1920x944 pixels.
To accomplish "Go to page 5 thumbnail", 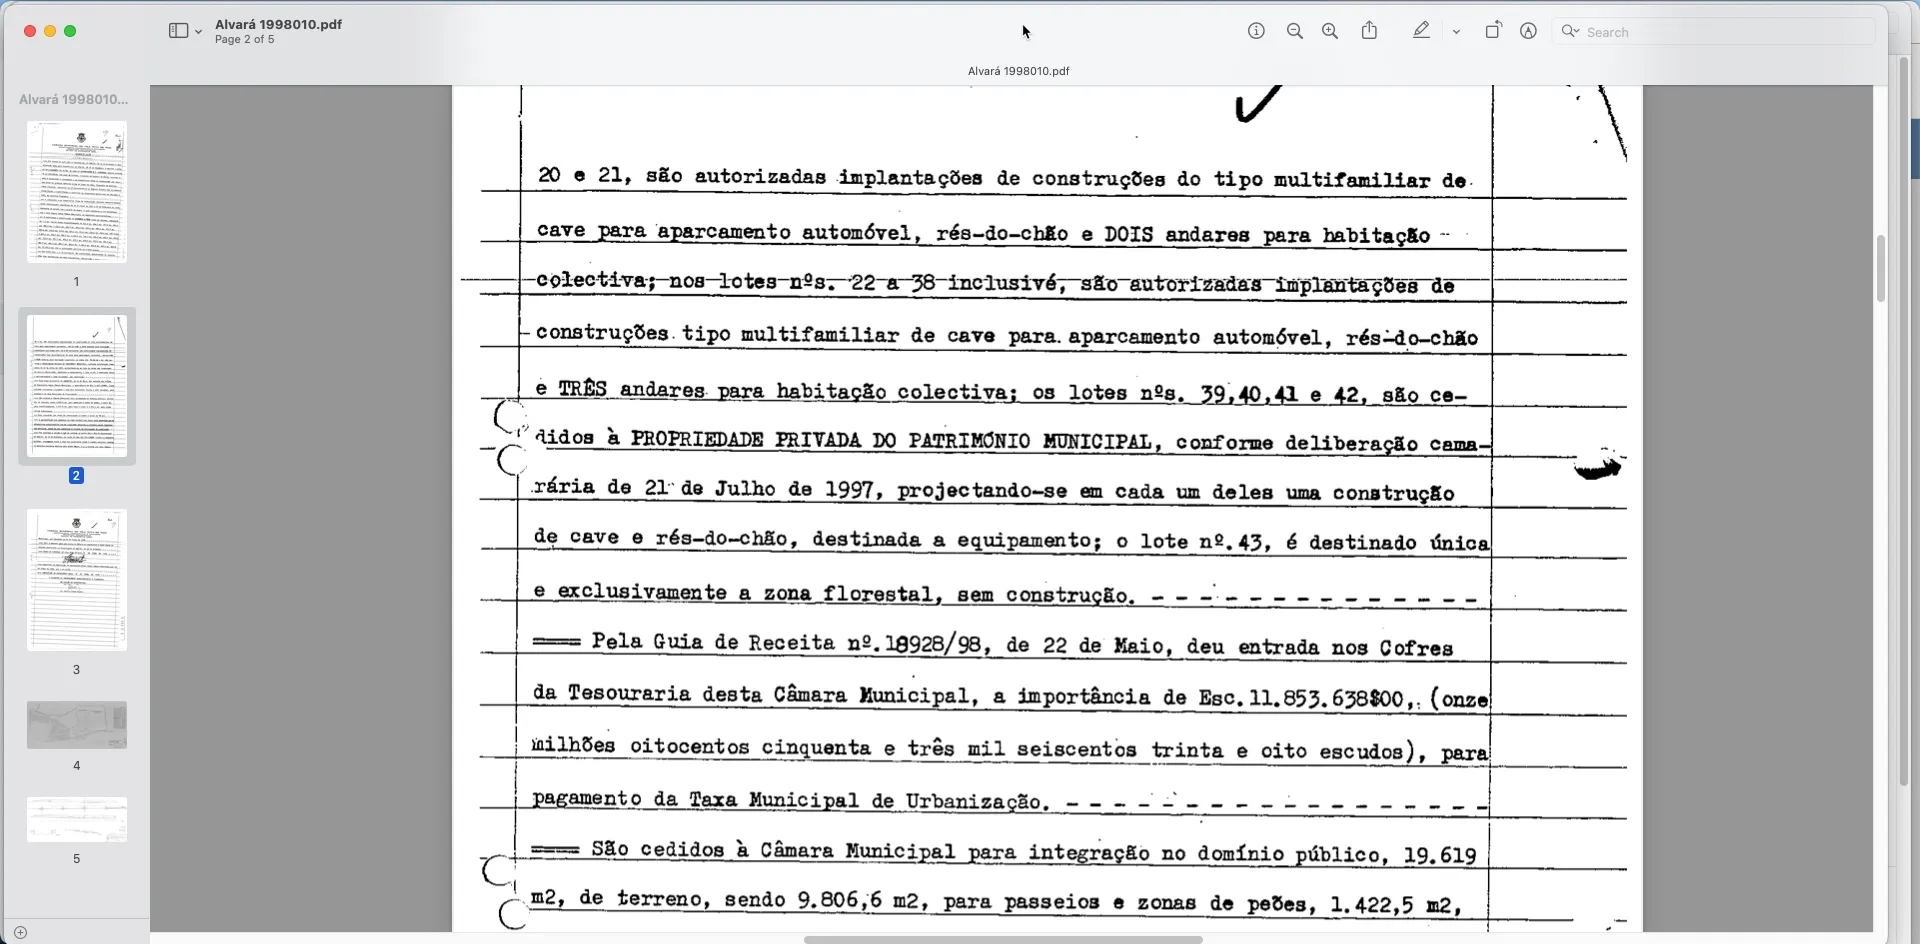I will tap(76, 820).
